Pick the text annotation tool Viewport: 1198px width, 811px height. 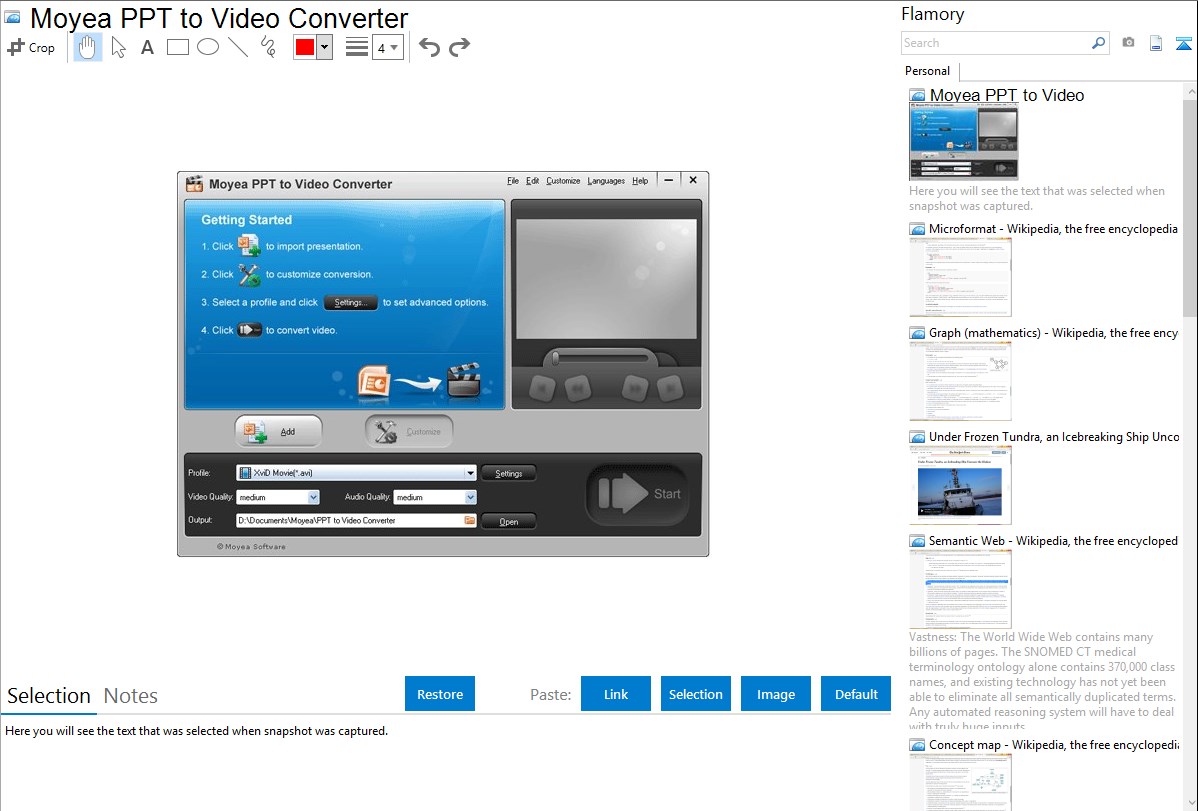(x=147, y=47)
